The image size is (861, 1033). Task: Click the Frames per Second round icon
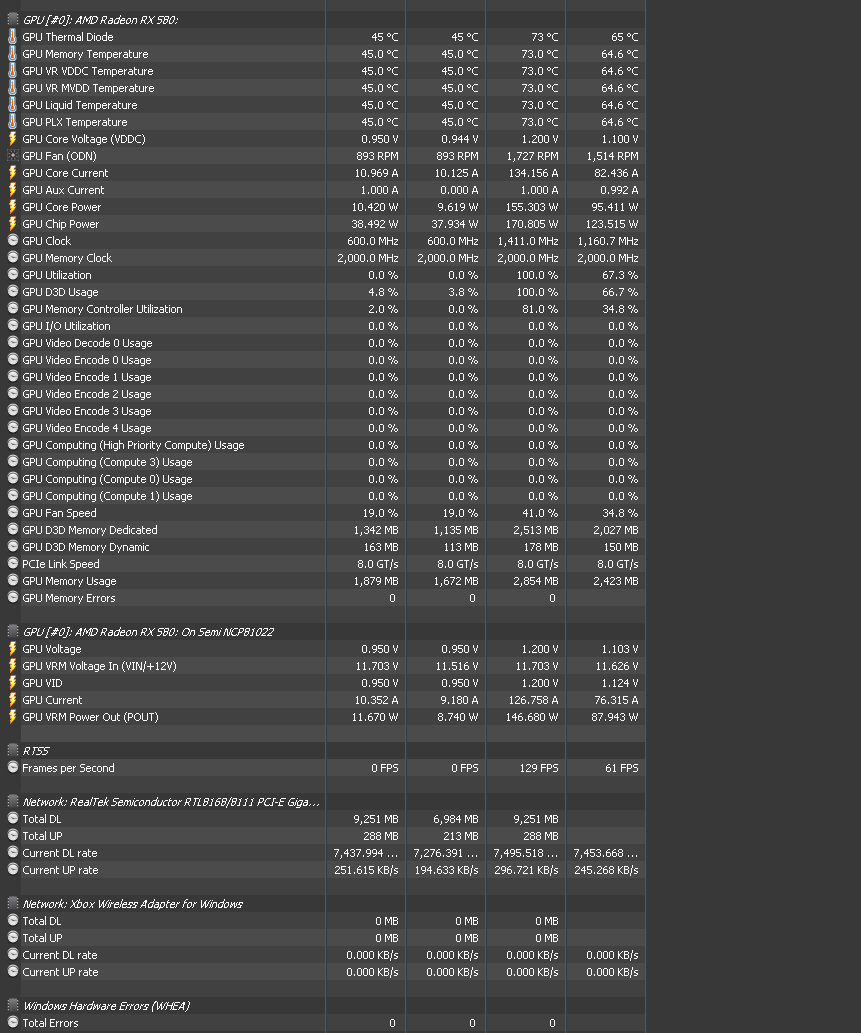[x=13, y=768]
